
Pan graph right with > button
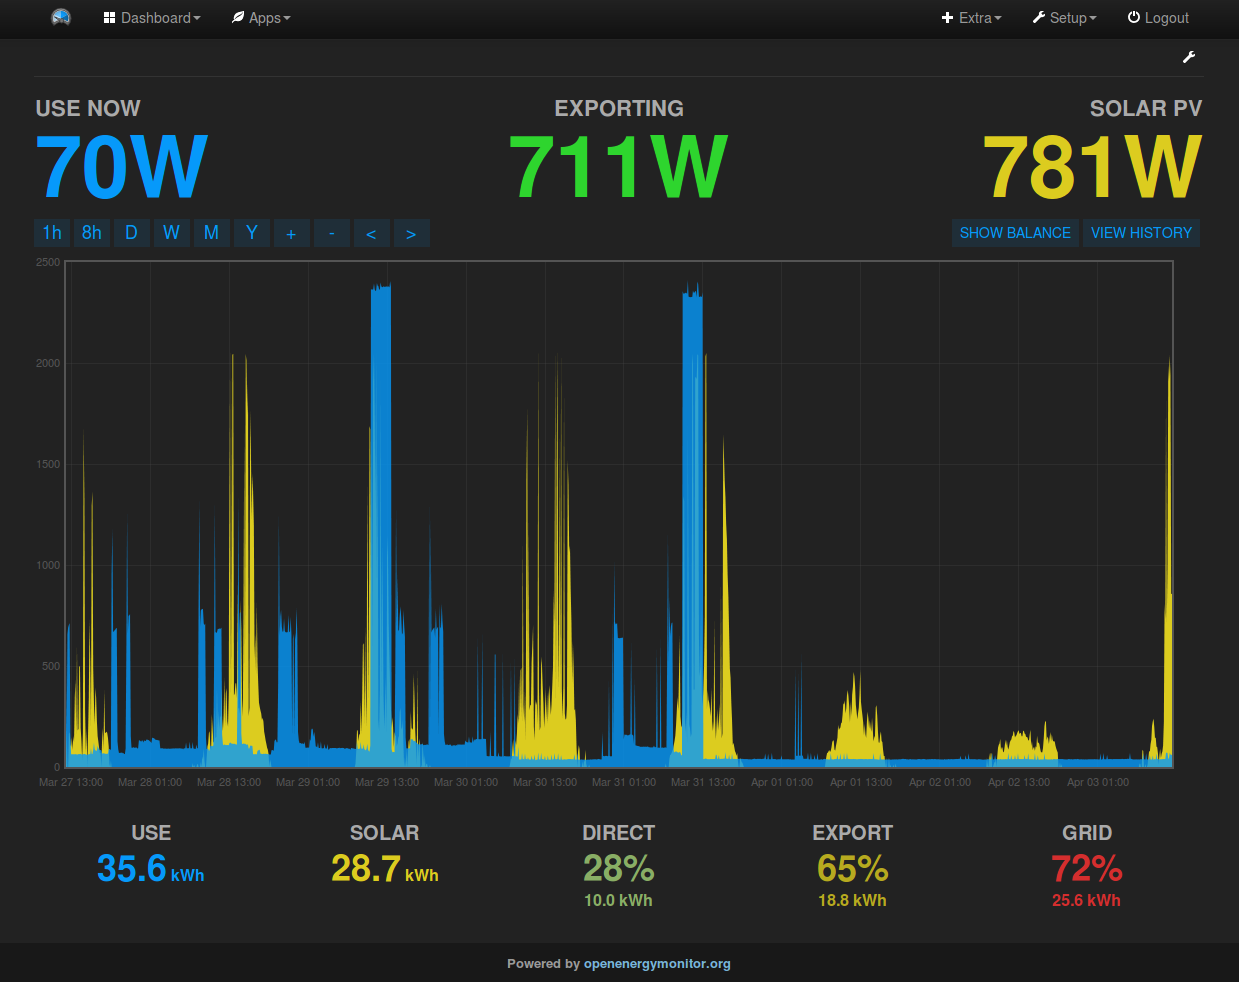click(x=411, y=233)
